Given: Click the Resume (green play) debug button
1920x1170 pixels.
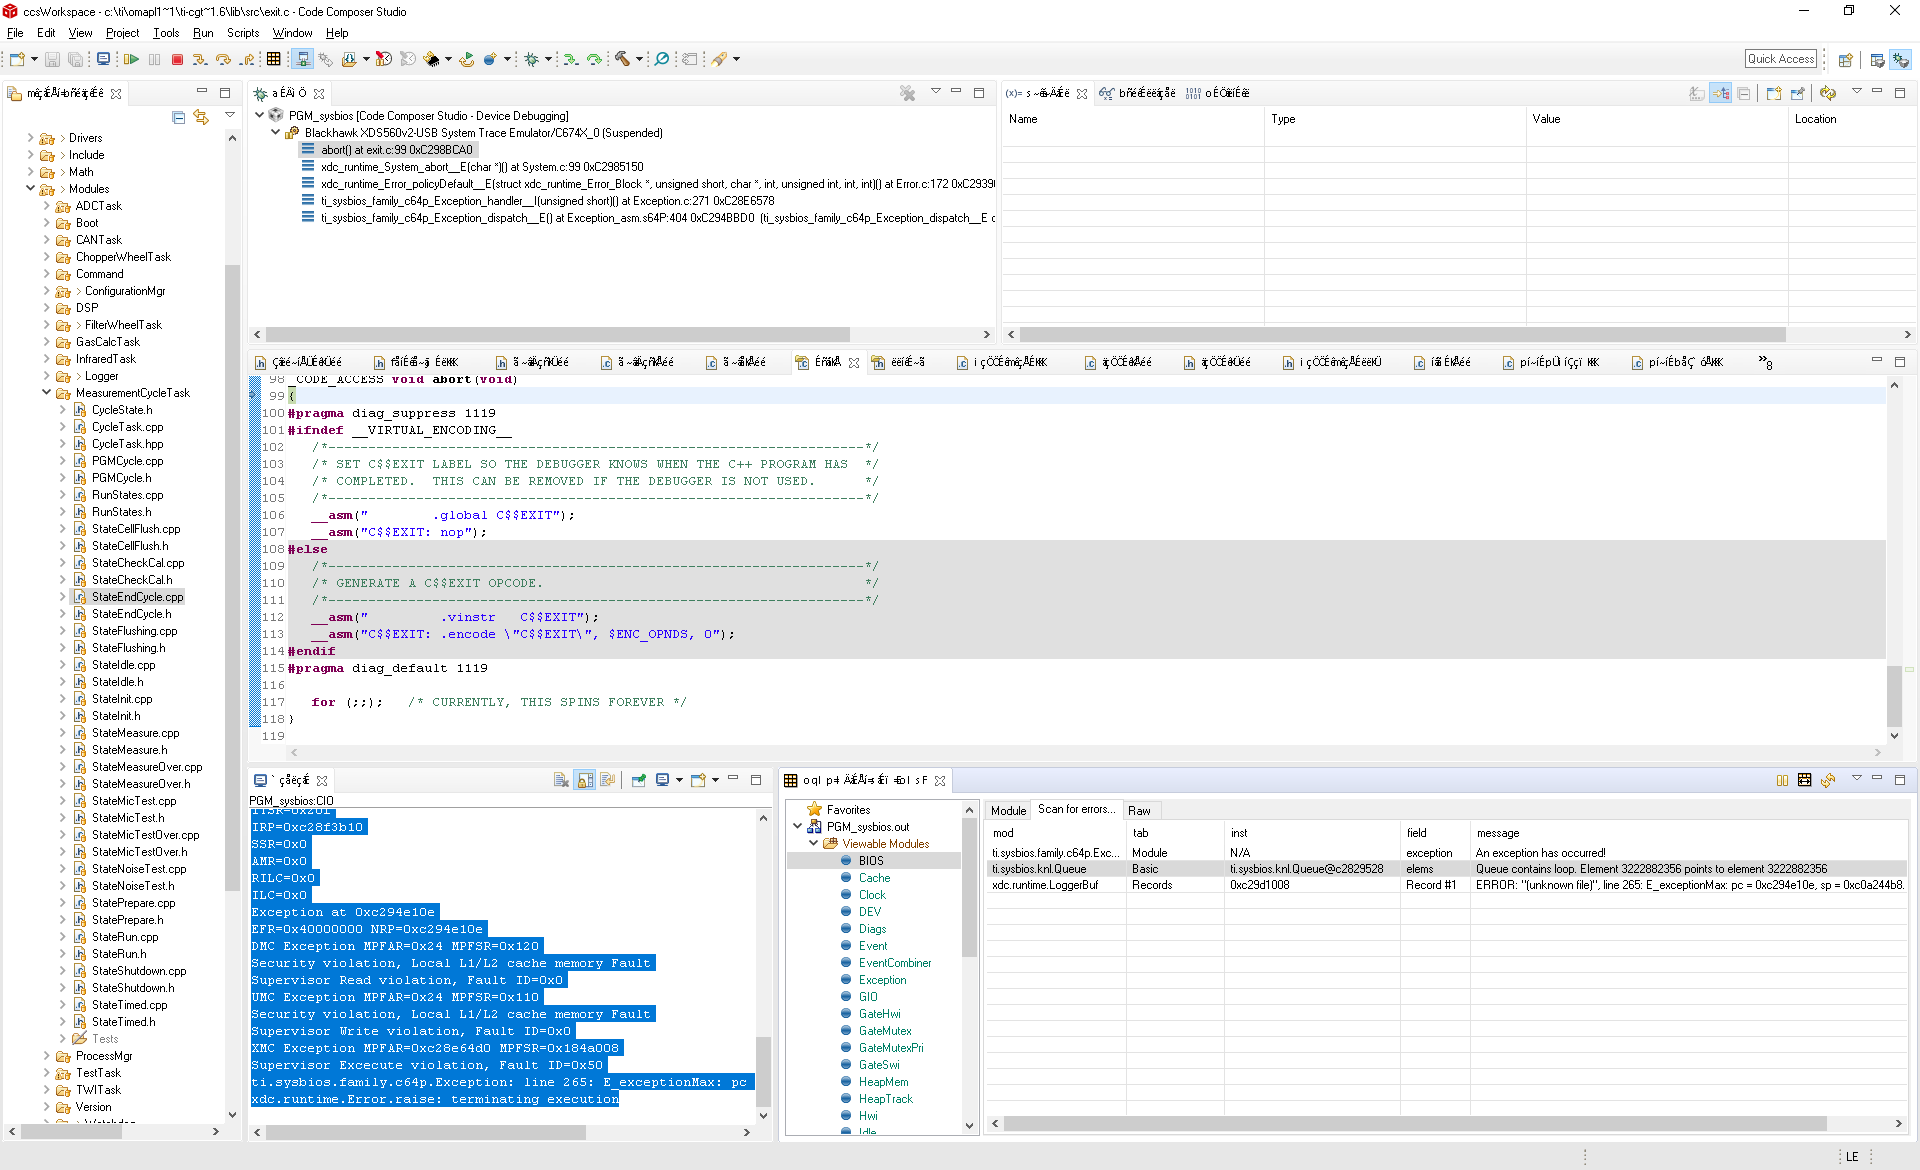Looking at the screenshot, I should [x=131, y=60].
